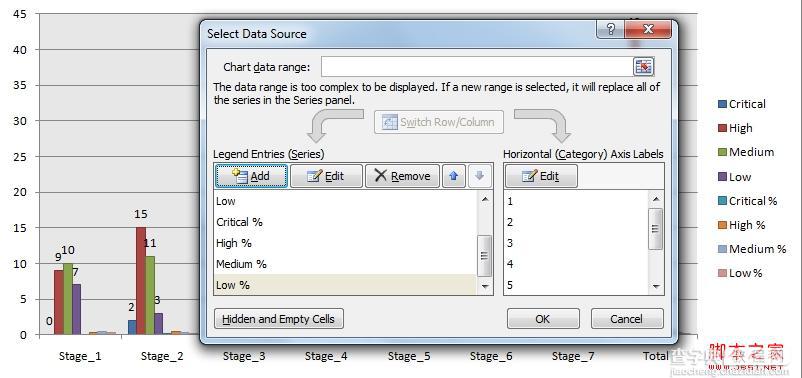Select the Medium % series entry
Image resolution: width=802 pixels, height=378 pixels.
click(x=345, y=264)
